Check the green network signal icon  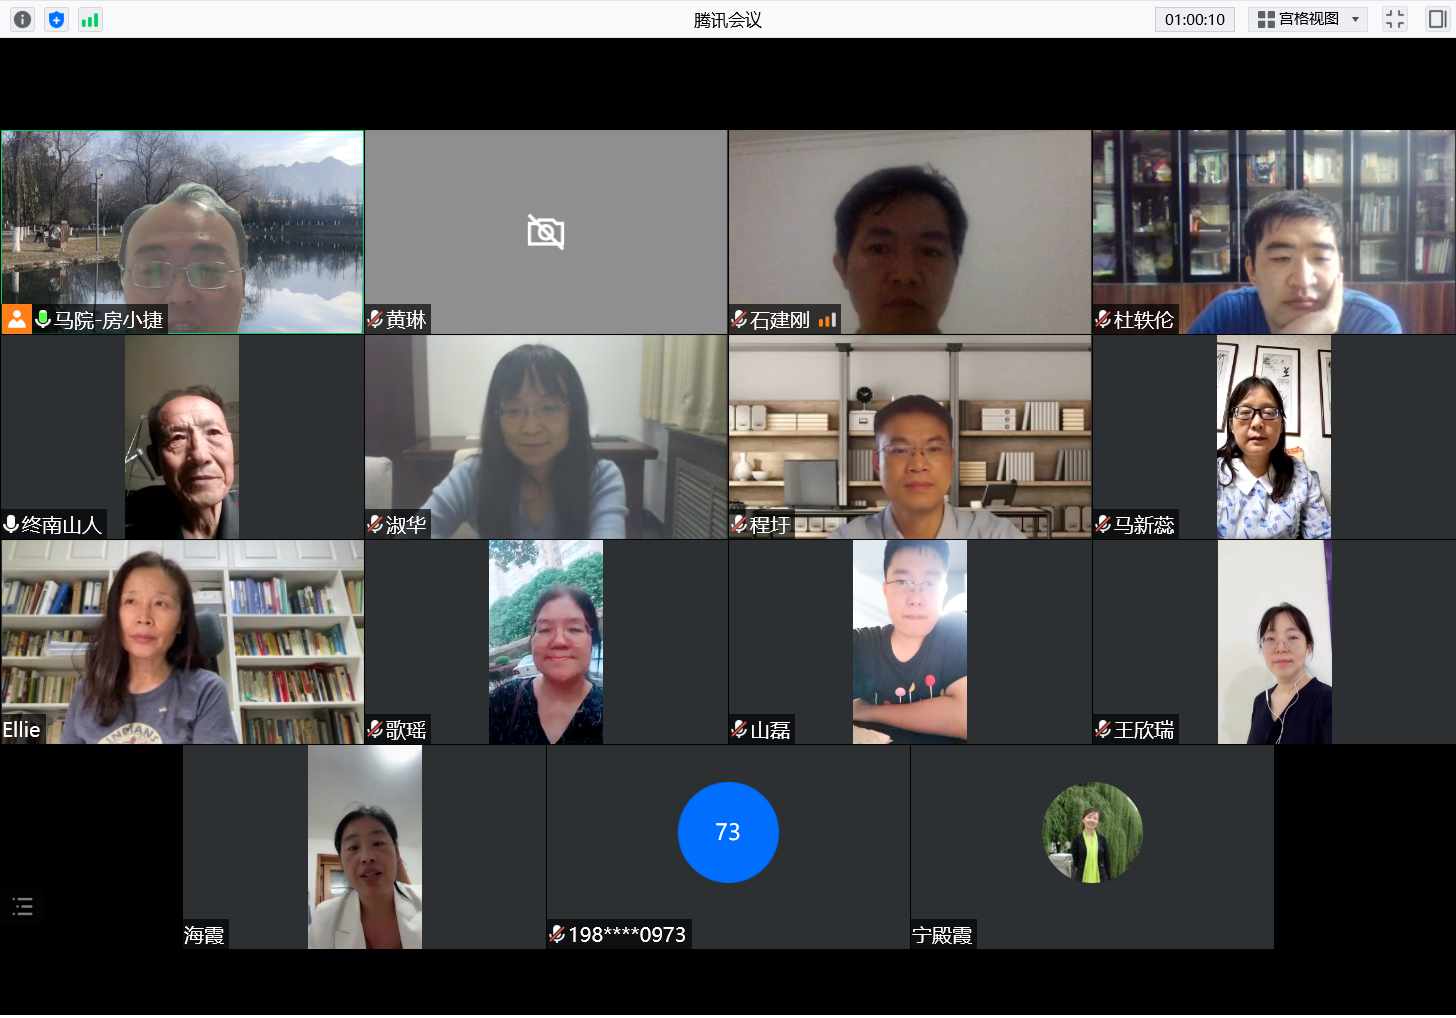(x=90, y=19)
